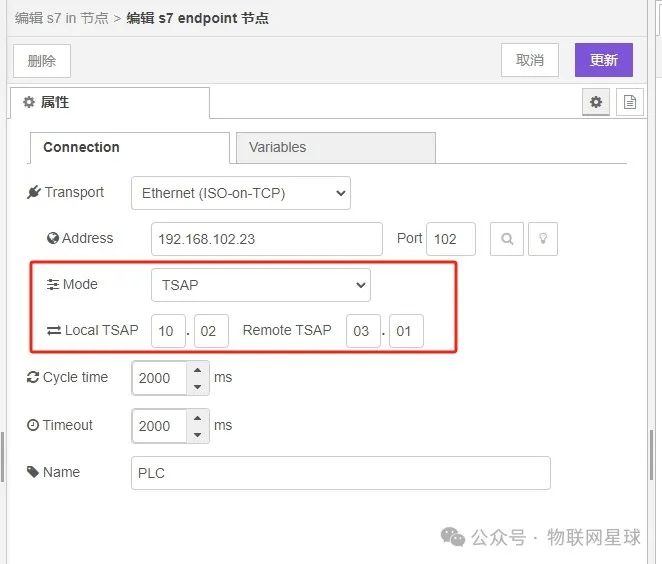Expand the Mode TSAP dropdown
The width and height of the screenshot is (662, 564).
click(260, 285)
